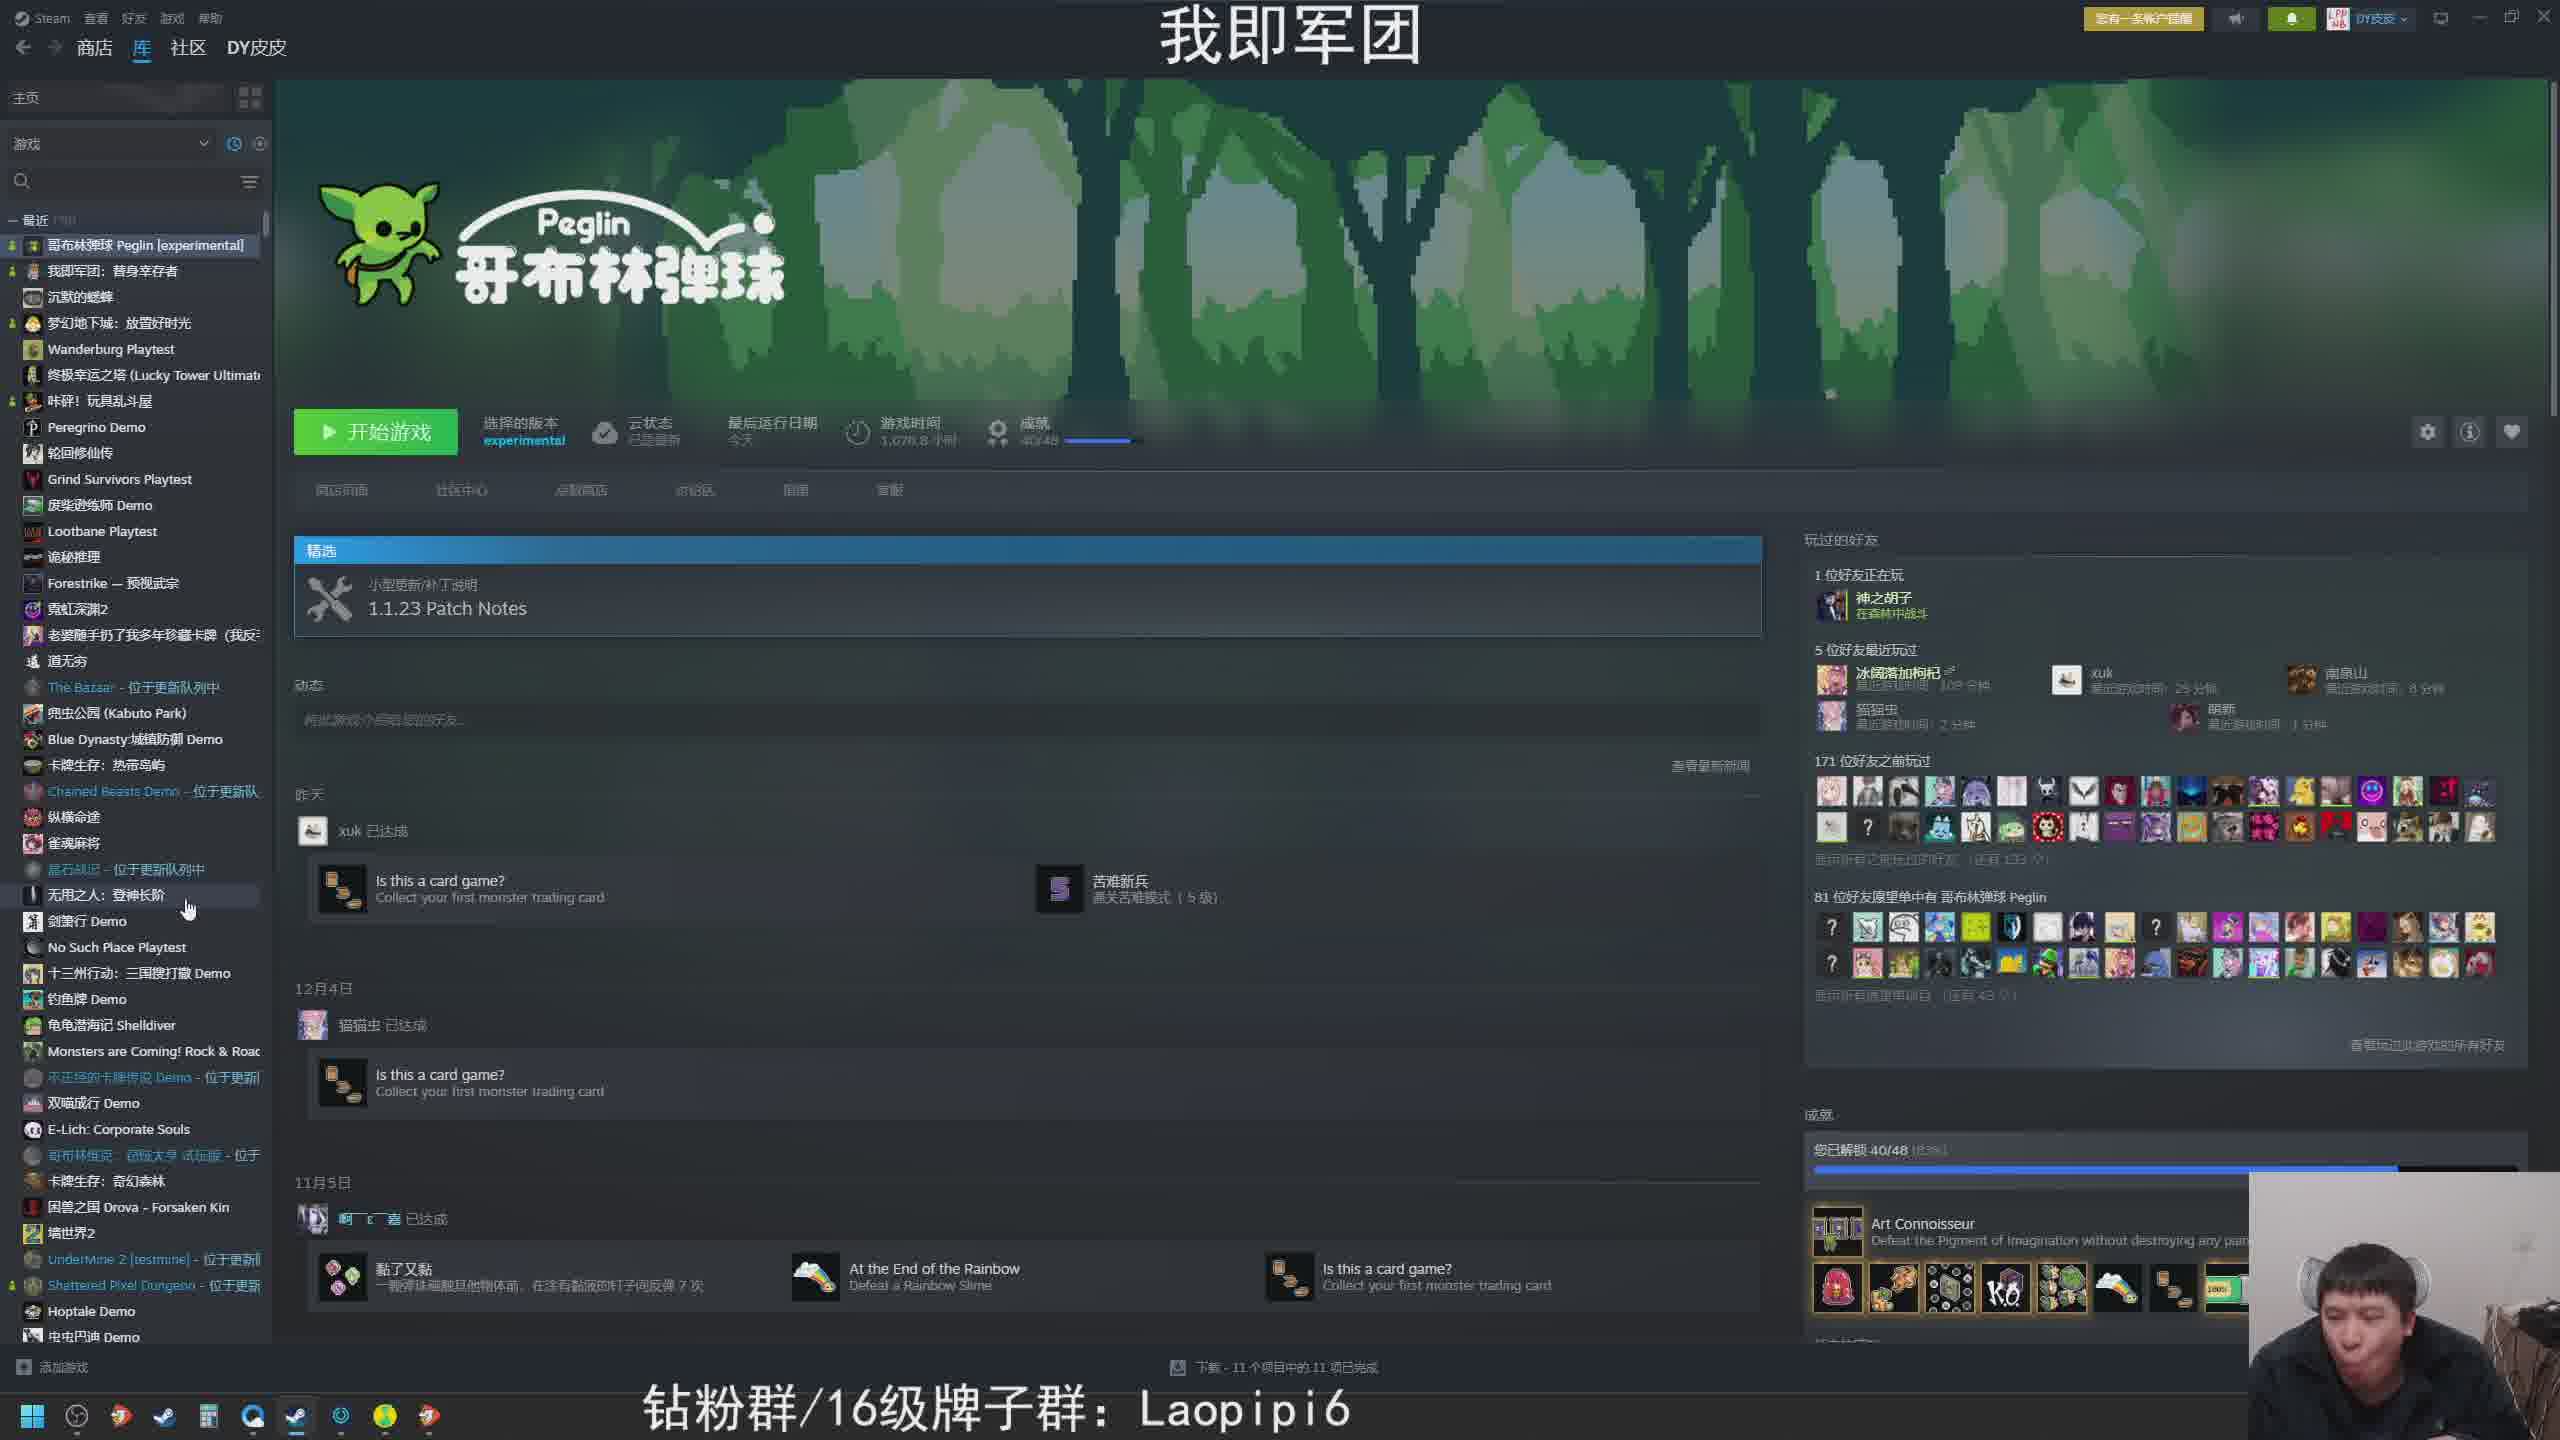
Task: Open the 1.1.23 Patch Notes link
Action: point(447,608)
